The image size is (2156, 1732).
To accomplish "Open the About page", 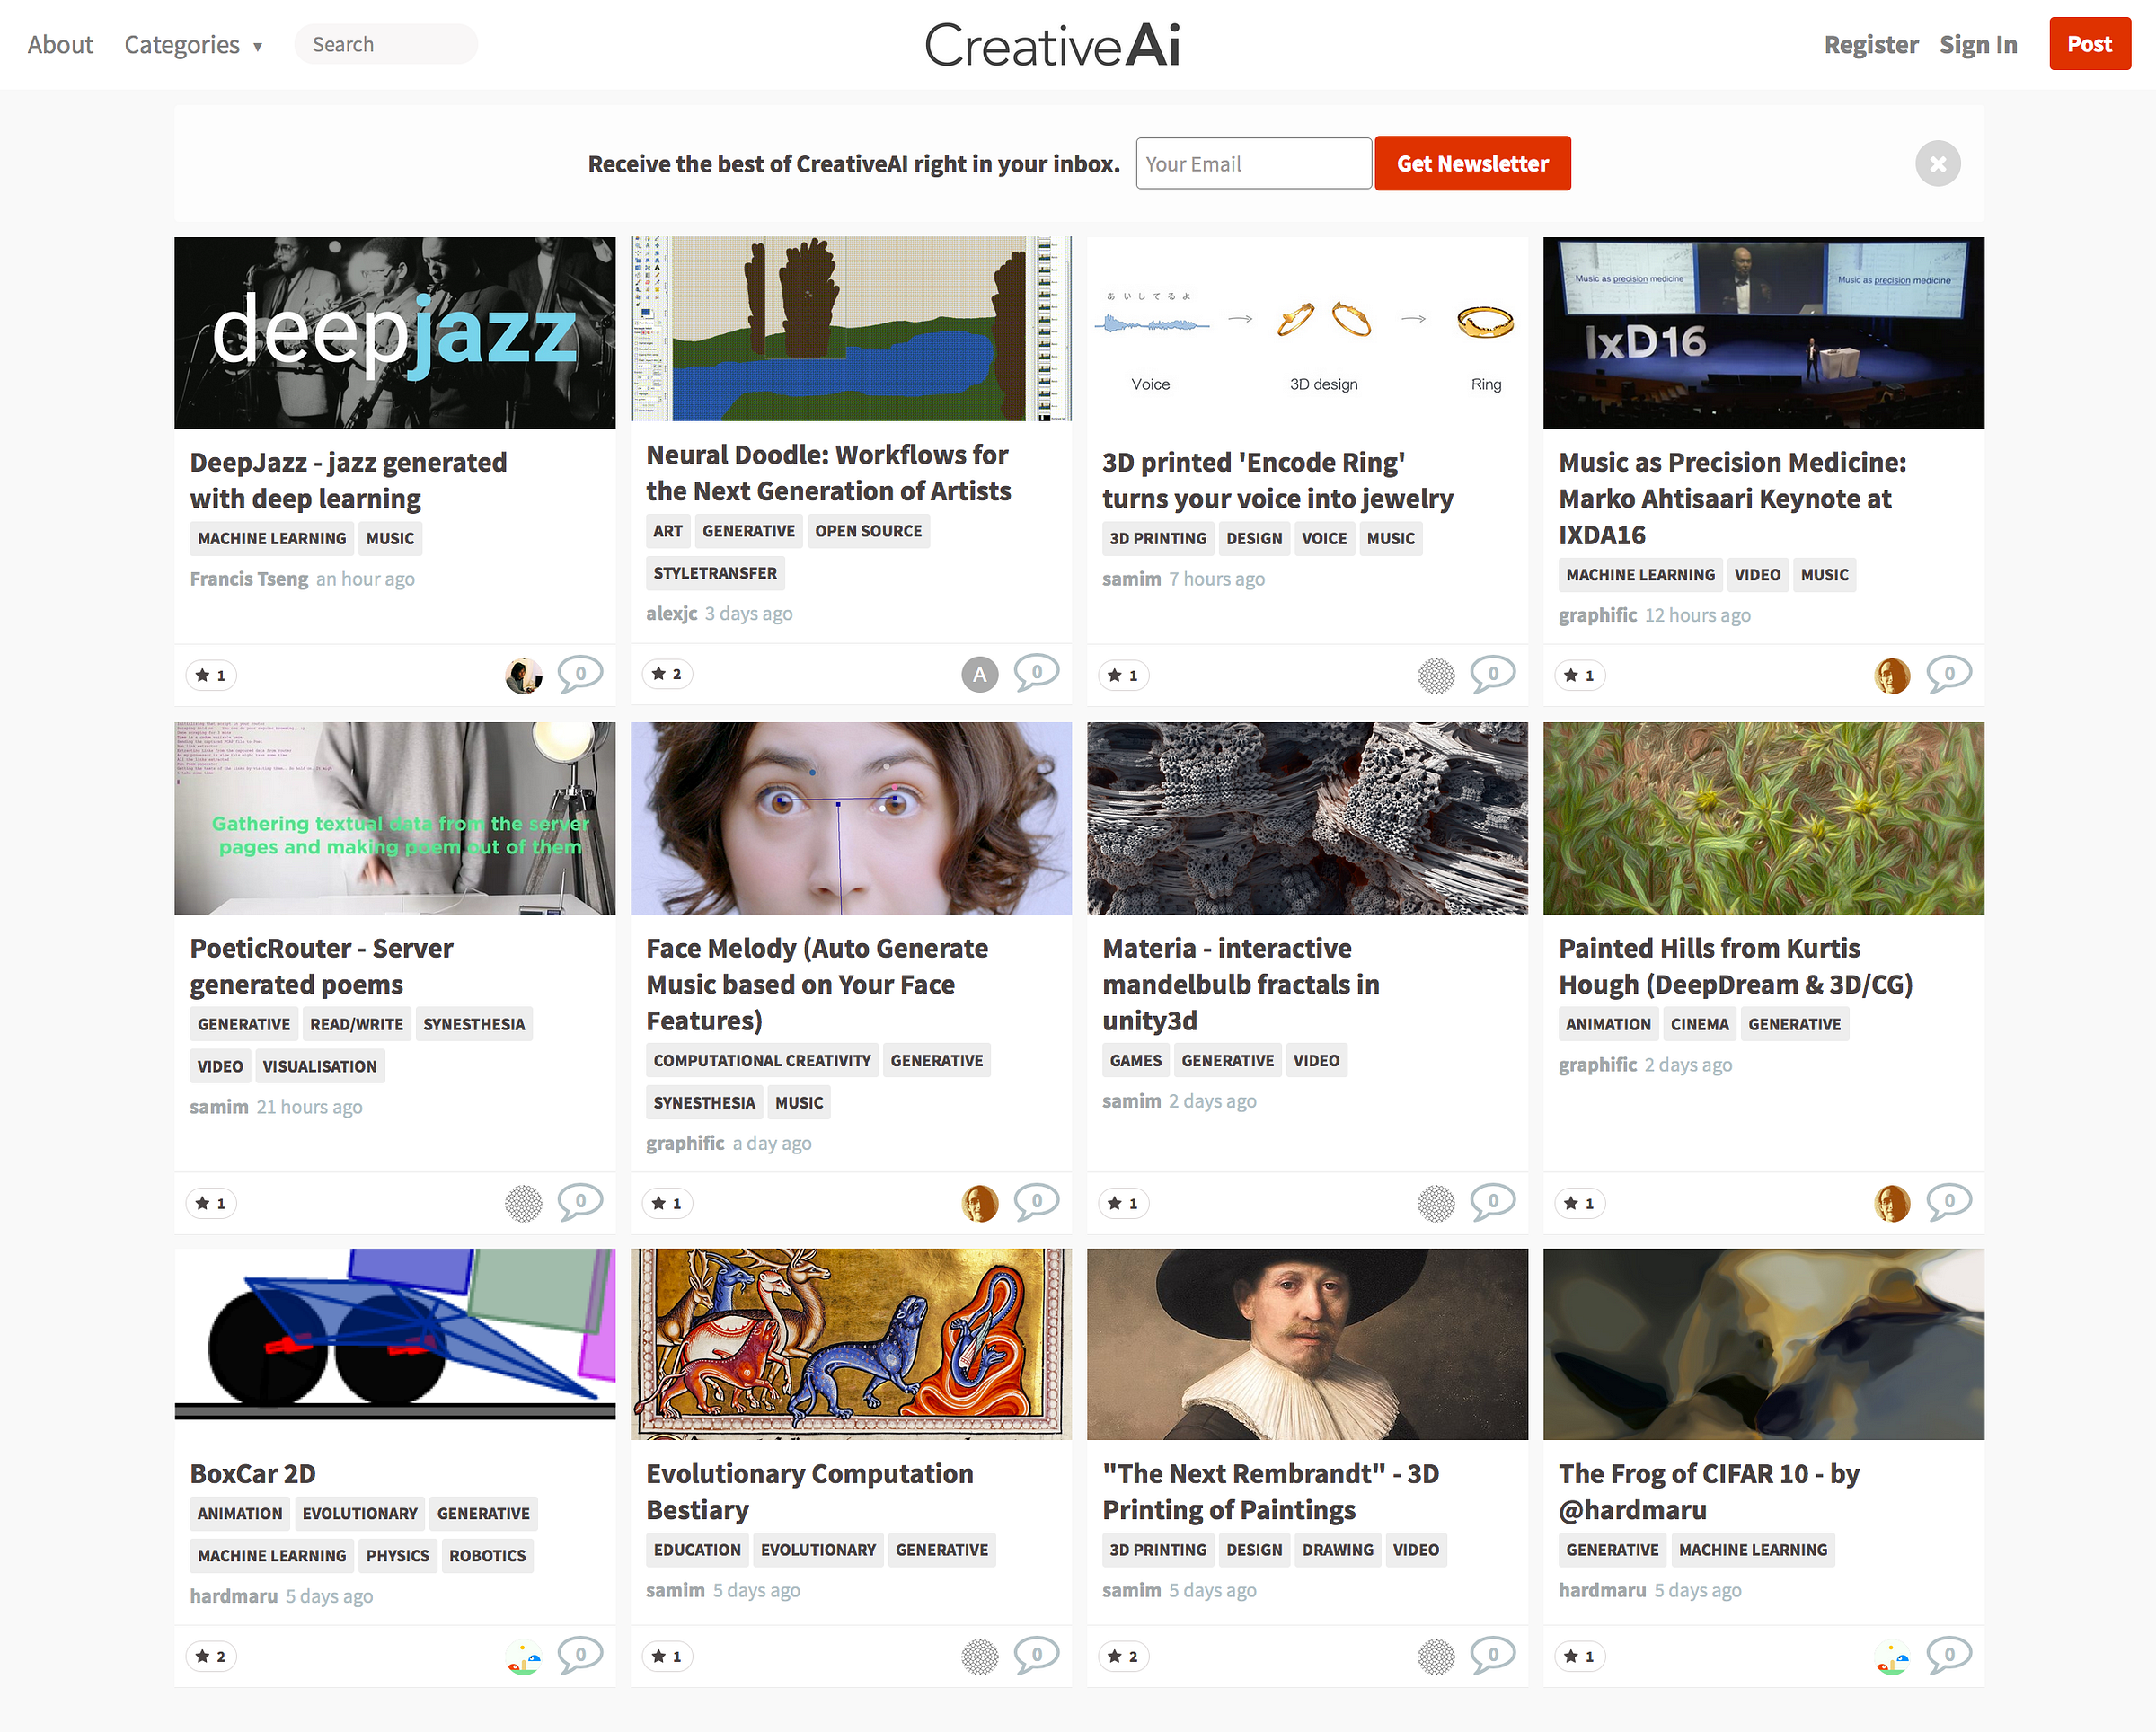I will click(x=60, y=45).
